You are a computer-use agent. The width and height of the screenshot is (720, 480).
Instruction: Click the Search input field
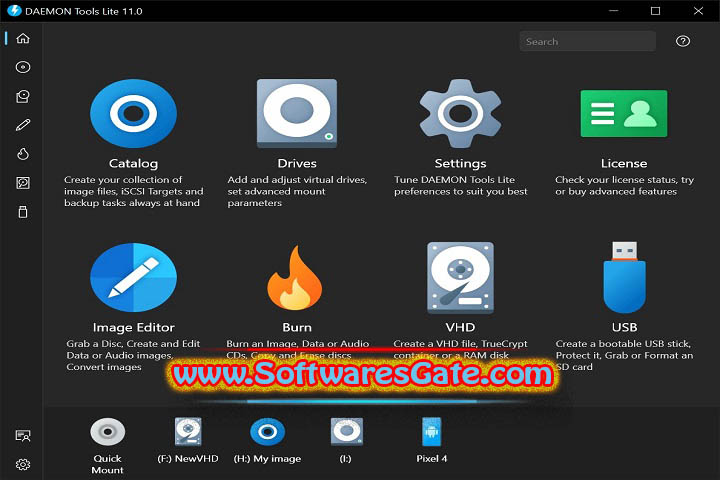click(x=587, y=41)
